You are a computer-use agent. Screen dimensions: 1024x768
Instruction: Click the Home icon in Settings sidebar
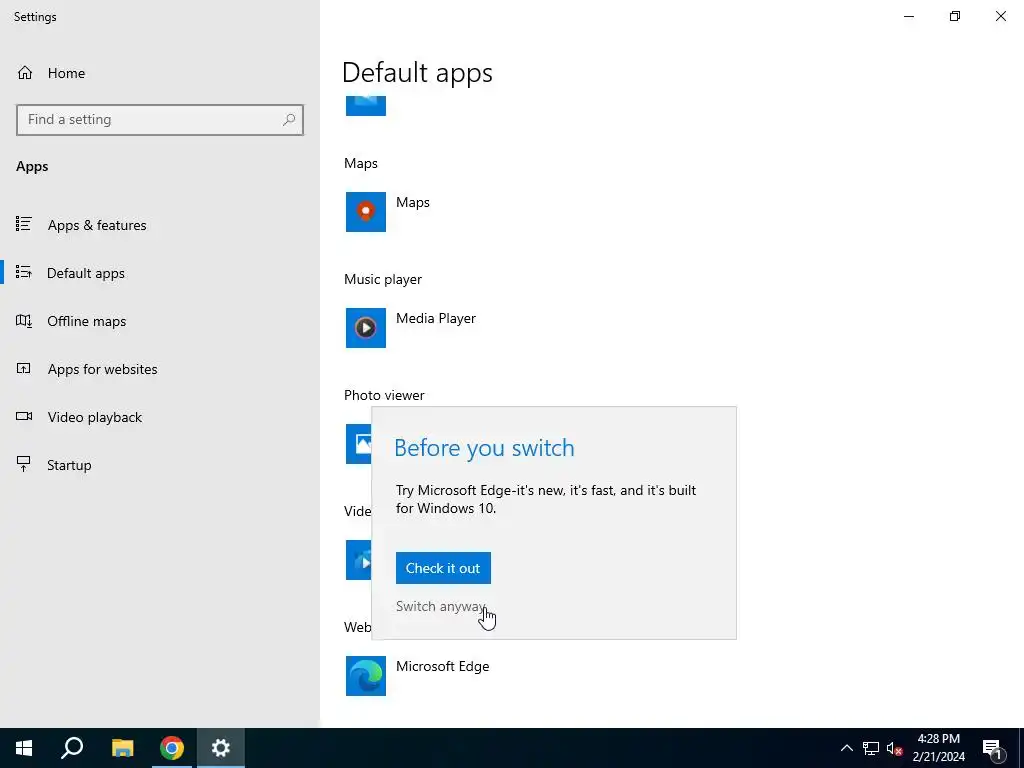[x=25, y=72]
